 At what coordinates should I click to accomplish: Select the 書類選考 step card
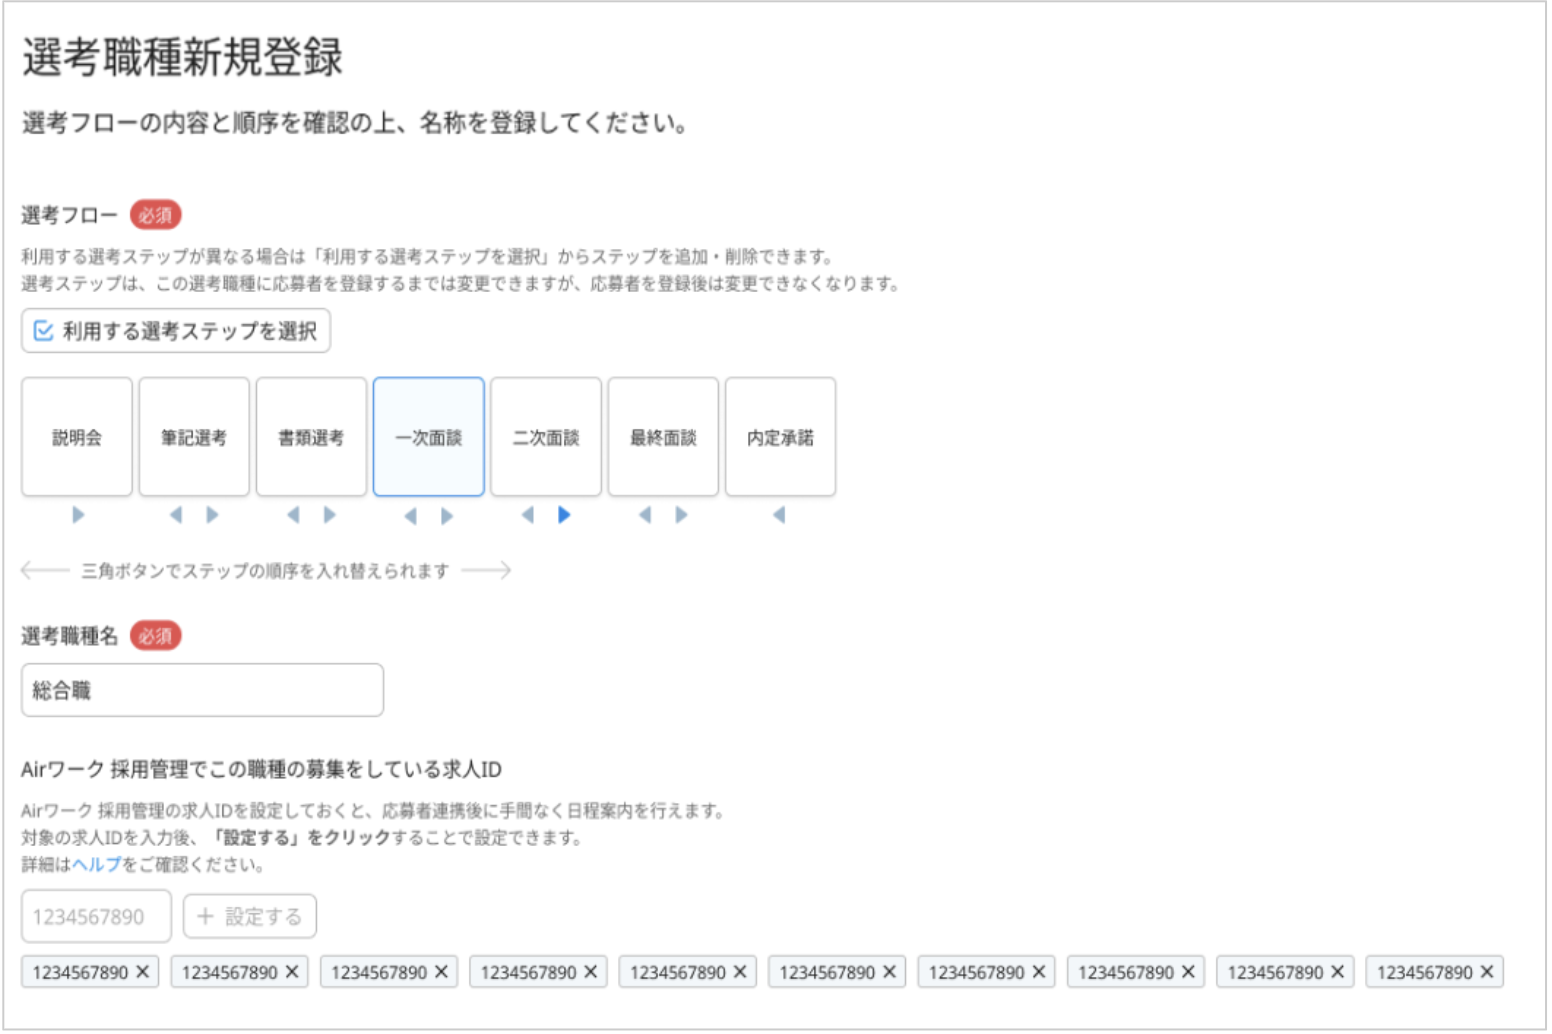(x=311, y=437)
